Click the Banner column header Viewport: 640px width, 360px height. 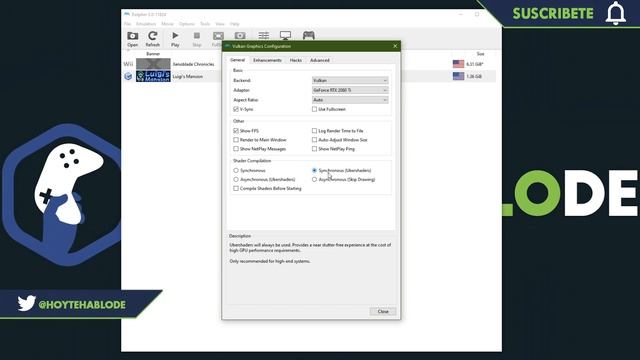(x=153, y=54)
